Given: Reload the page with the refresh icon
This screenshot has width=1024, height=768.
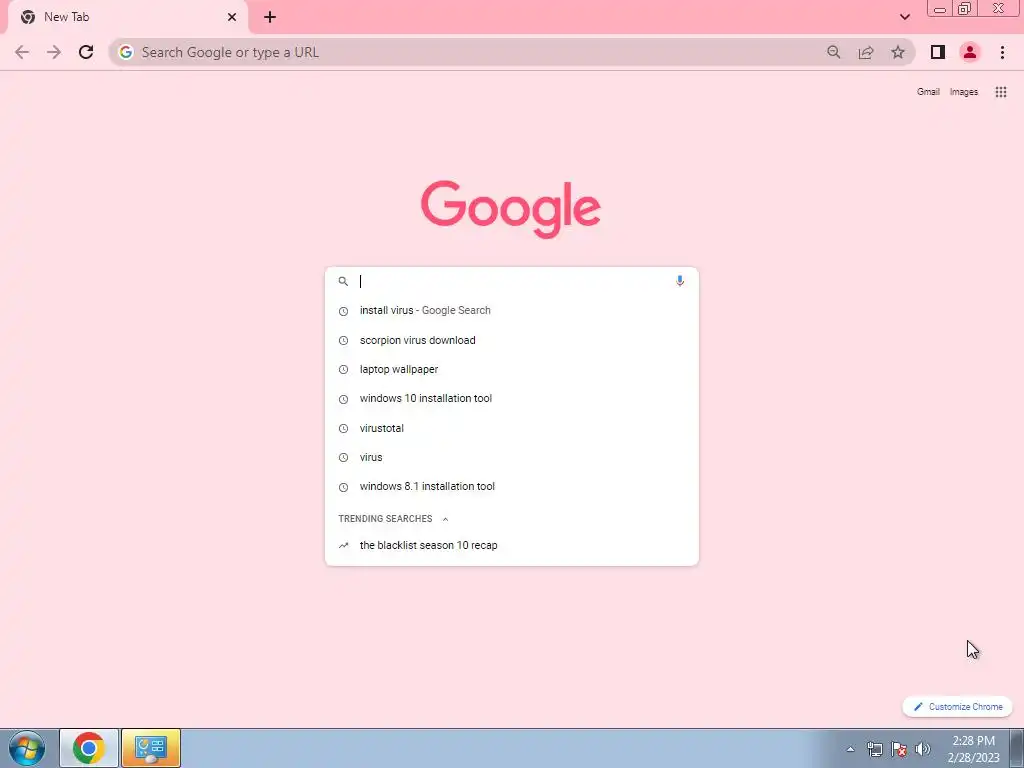Looking at the screenshot, I should click(x=86, y=52).
